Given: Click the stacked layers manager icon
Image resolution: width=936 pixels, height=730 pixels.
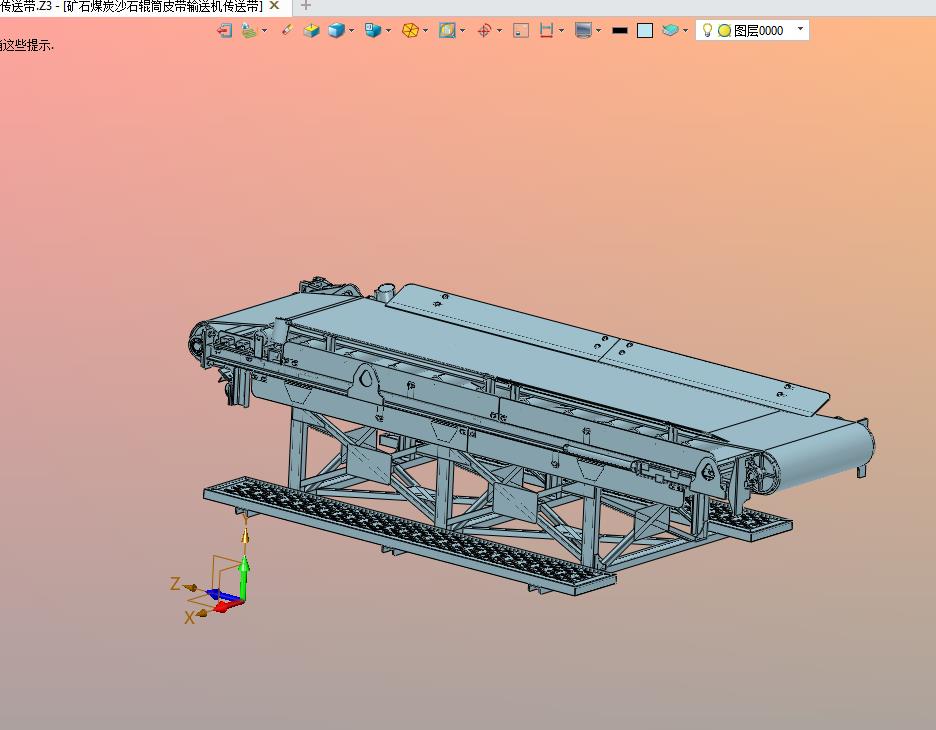Looking at the screenshot, I should pyautogui.click(x=671, y=31).
